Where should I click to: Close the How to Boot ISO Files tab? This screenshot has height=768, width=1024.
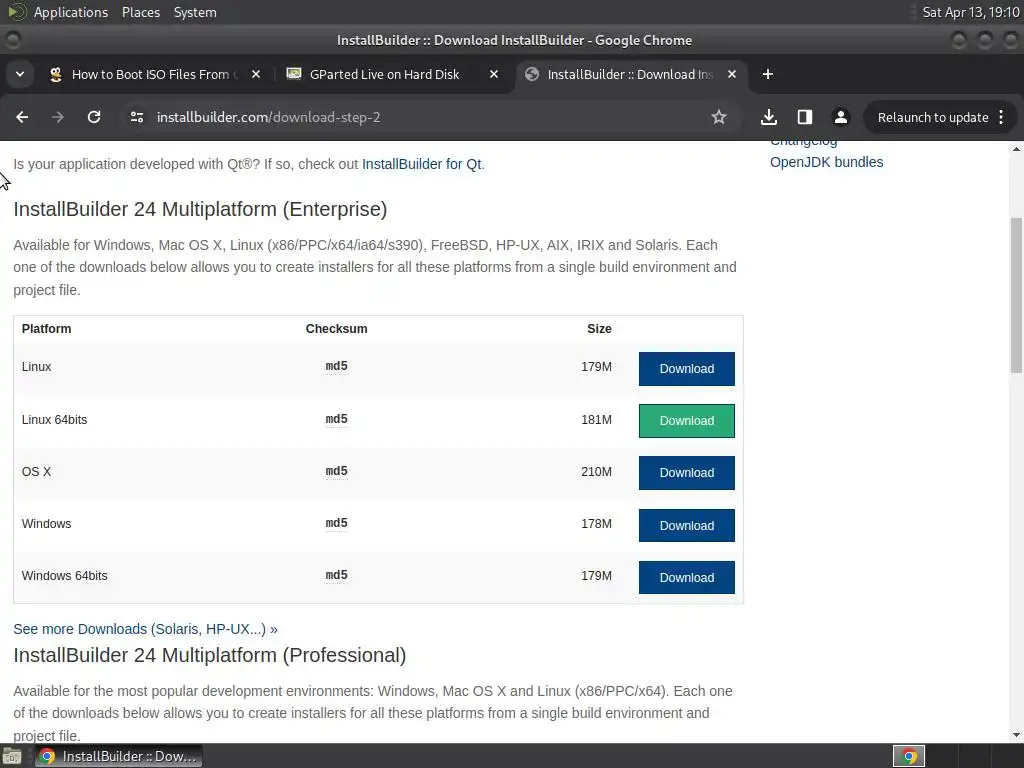(256, 74)
